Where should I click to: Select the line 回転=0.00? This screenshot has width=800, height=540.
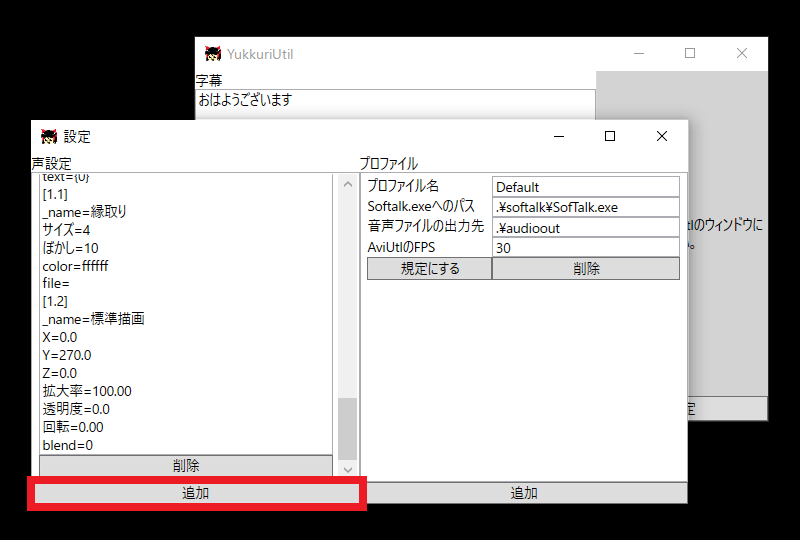point(73,427)
